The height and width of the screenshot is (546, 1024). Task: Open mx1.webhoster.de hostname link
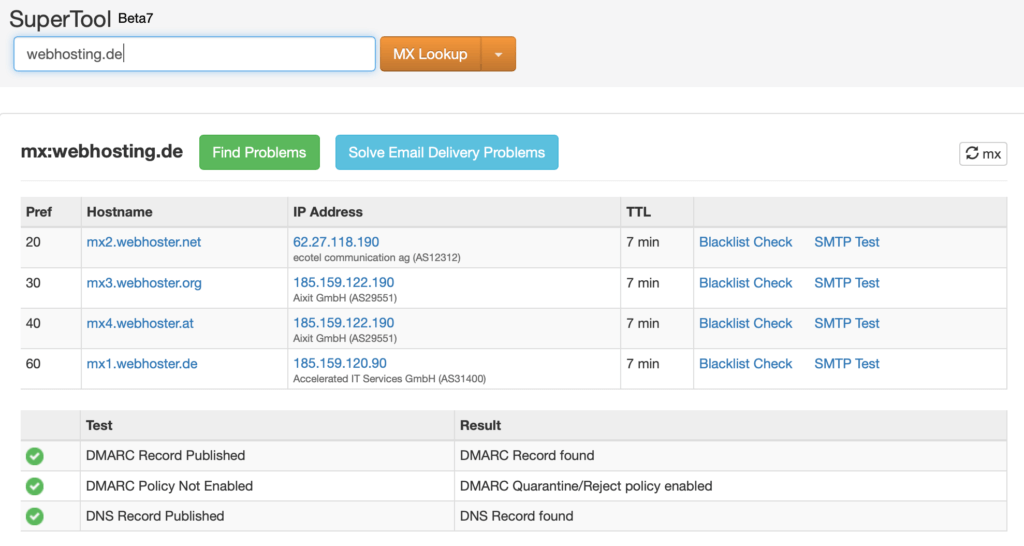point(142,364)
